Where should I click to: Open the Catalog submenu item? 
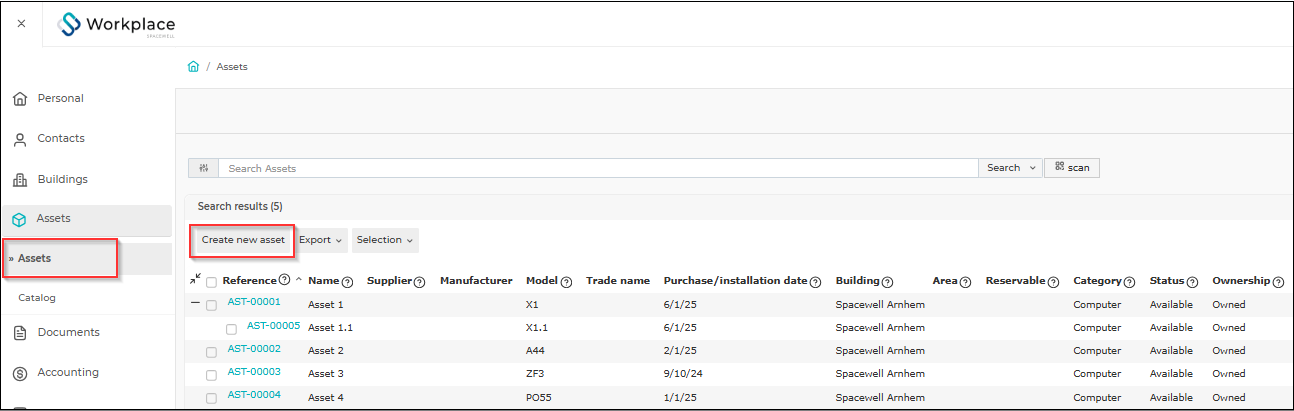coord(37,298)
